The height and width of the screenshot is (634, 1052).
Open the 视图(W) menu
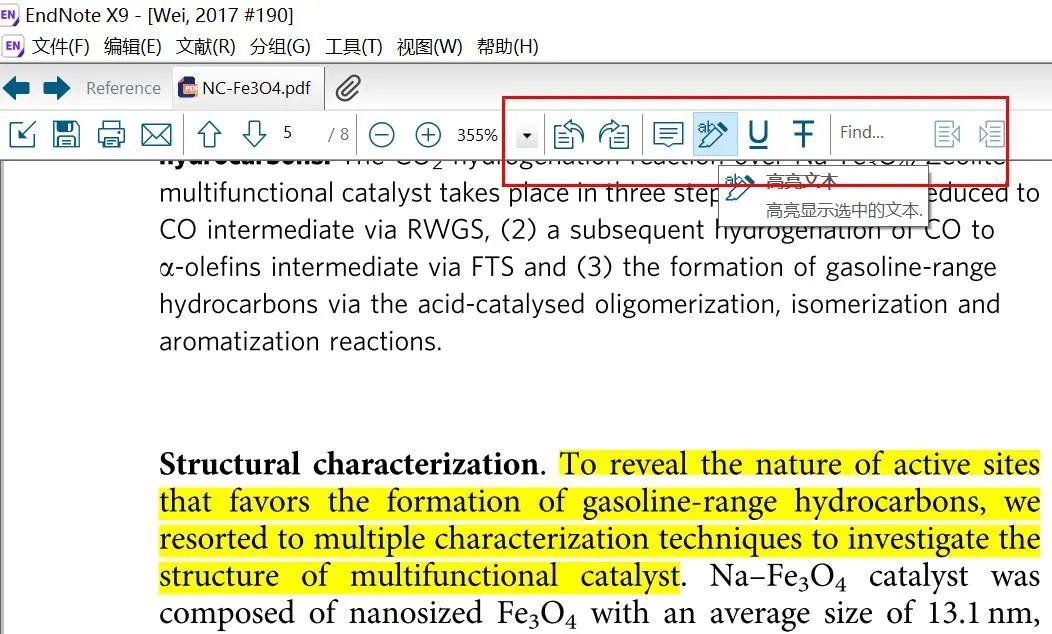coord(429,46)
